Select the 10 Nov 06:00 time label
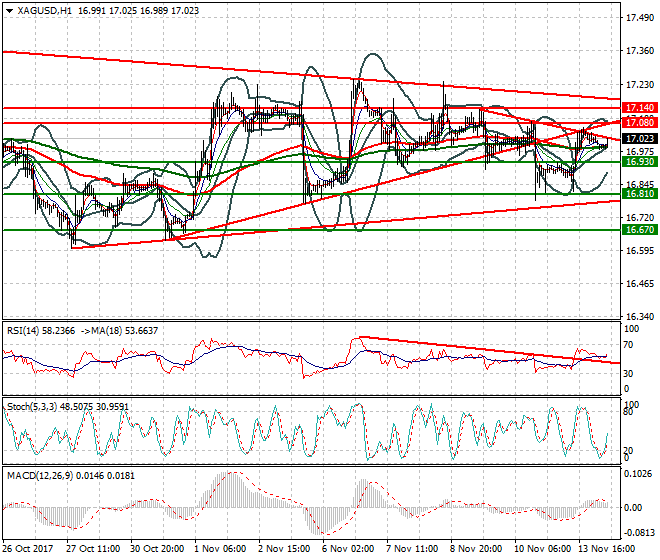This screenshot has width=660, height=560. [543, 549]
